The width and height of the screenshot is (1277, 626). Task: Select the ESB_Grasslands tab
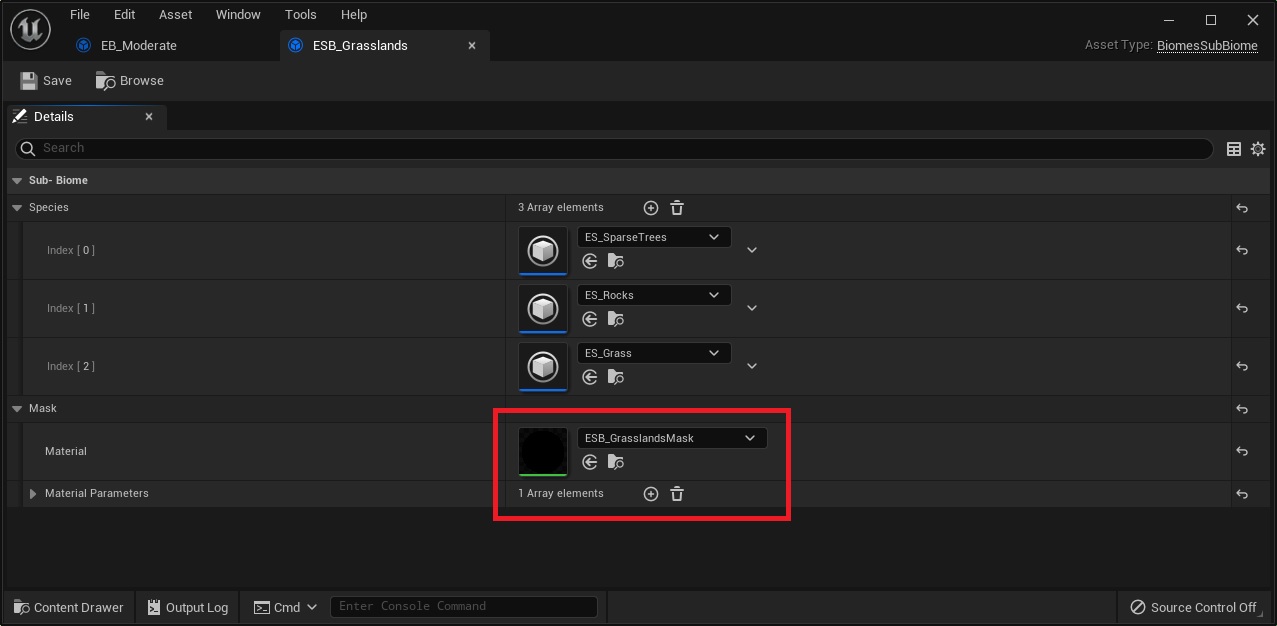[x=360, y=45]
